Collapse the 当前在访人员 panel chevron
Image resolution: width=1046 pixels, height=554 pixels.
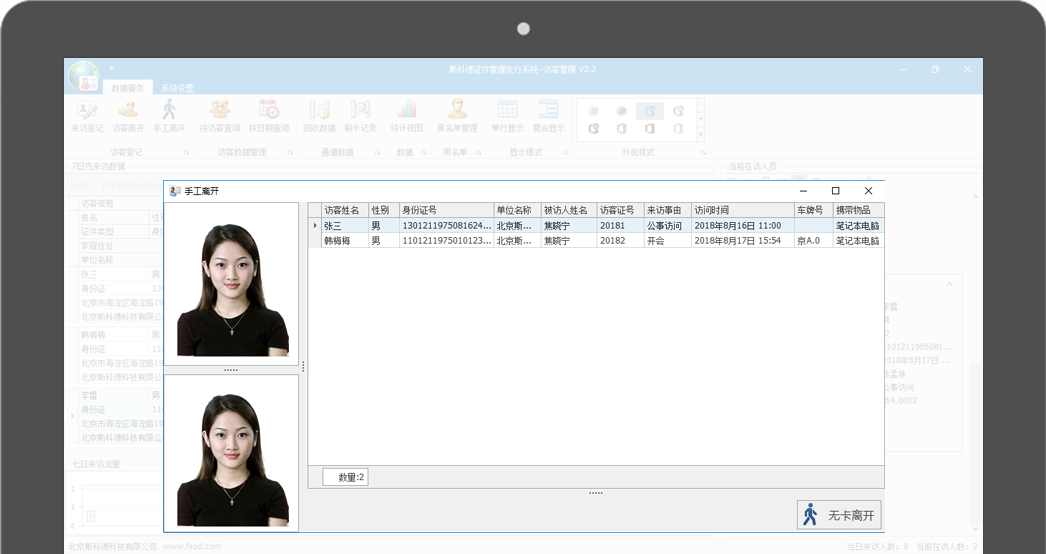click(x=949, y=285)
